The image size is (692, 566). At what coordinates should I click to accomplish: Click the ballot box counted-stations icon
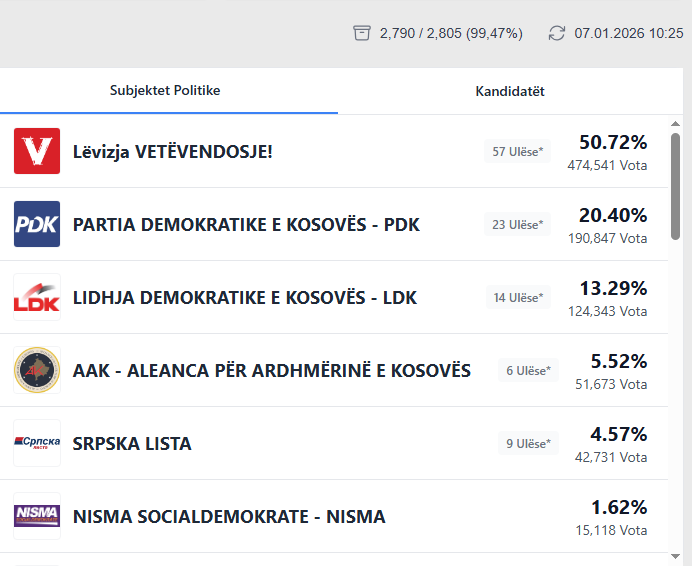click(x=362, y=33)
